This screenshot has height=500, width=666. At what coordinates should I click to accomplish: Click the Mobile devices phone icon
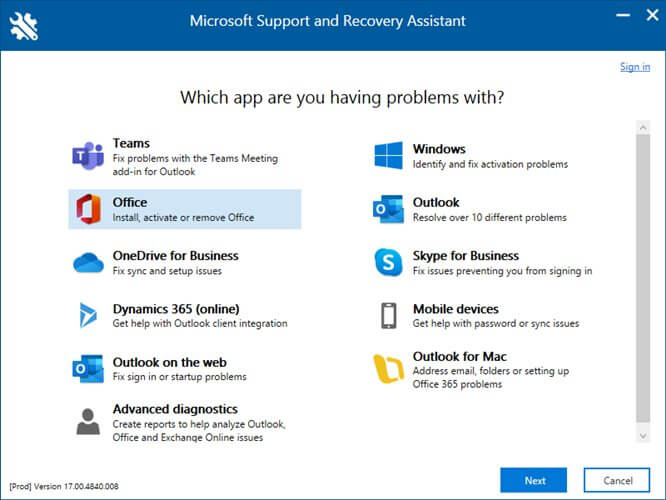pos(389,316)
